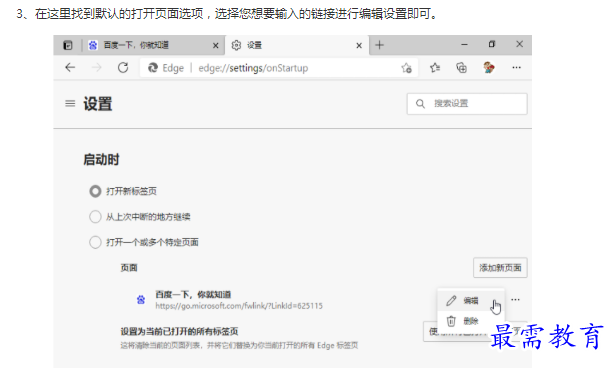Open the profile avatar icon
The image size is (612, 368).
coord(489,68)
